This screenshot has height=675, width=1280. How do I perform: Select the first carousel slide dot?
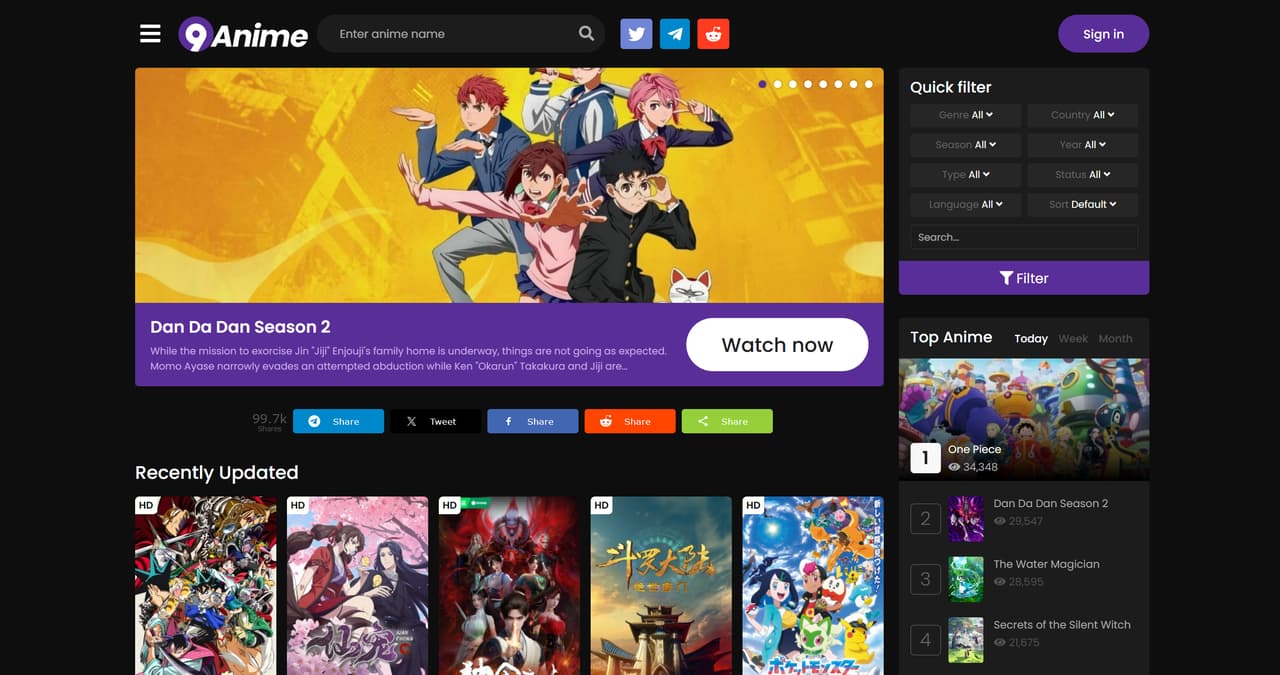(763, 84)
